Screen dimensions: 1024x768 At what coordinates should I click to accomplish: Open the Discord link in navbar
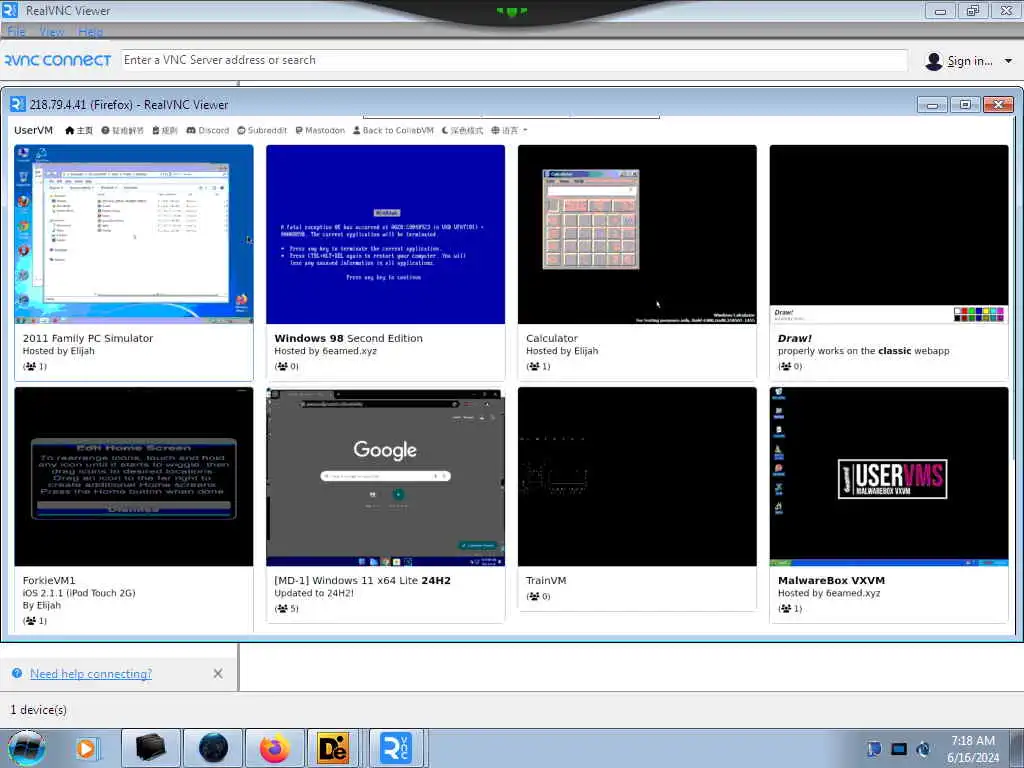(x=208, y=131)
